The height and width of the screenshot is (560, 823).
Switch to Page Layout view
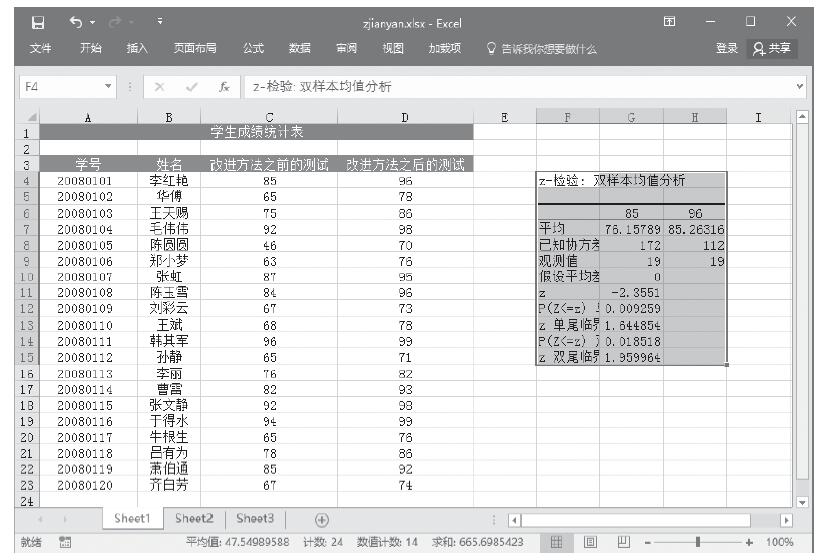(x=592, y=541)
